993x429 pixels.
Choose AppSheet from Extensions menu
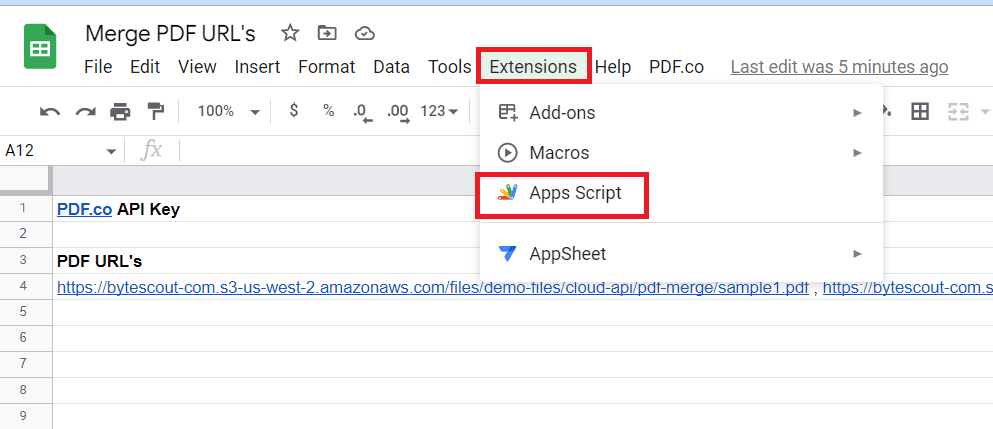[681, 254]
